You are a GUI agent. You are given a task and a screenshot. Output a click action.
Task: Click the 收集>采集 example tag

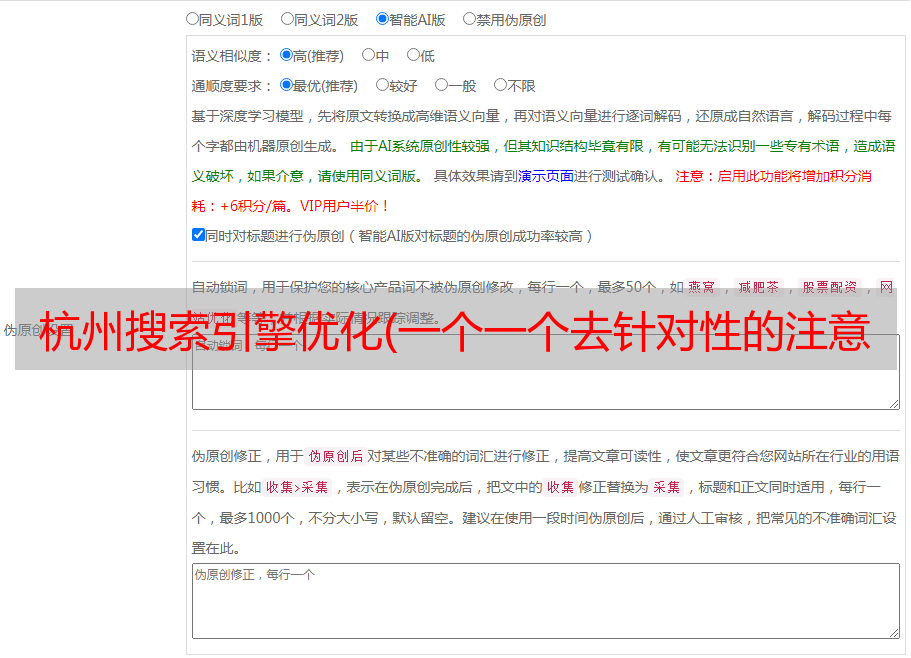tap(297, 487)
